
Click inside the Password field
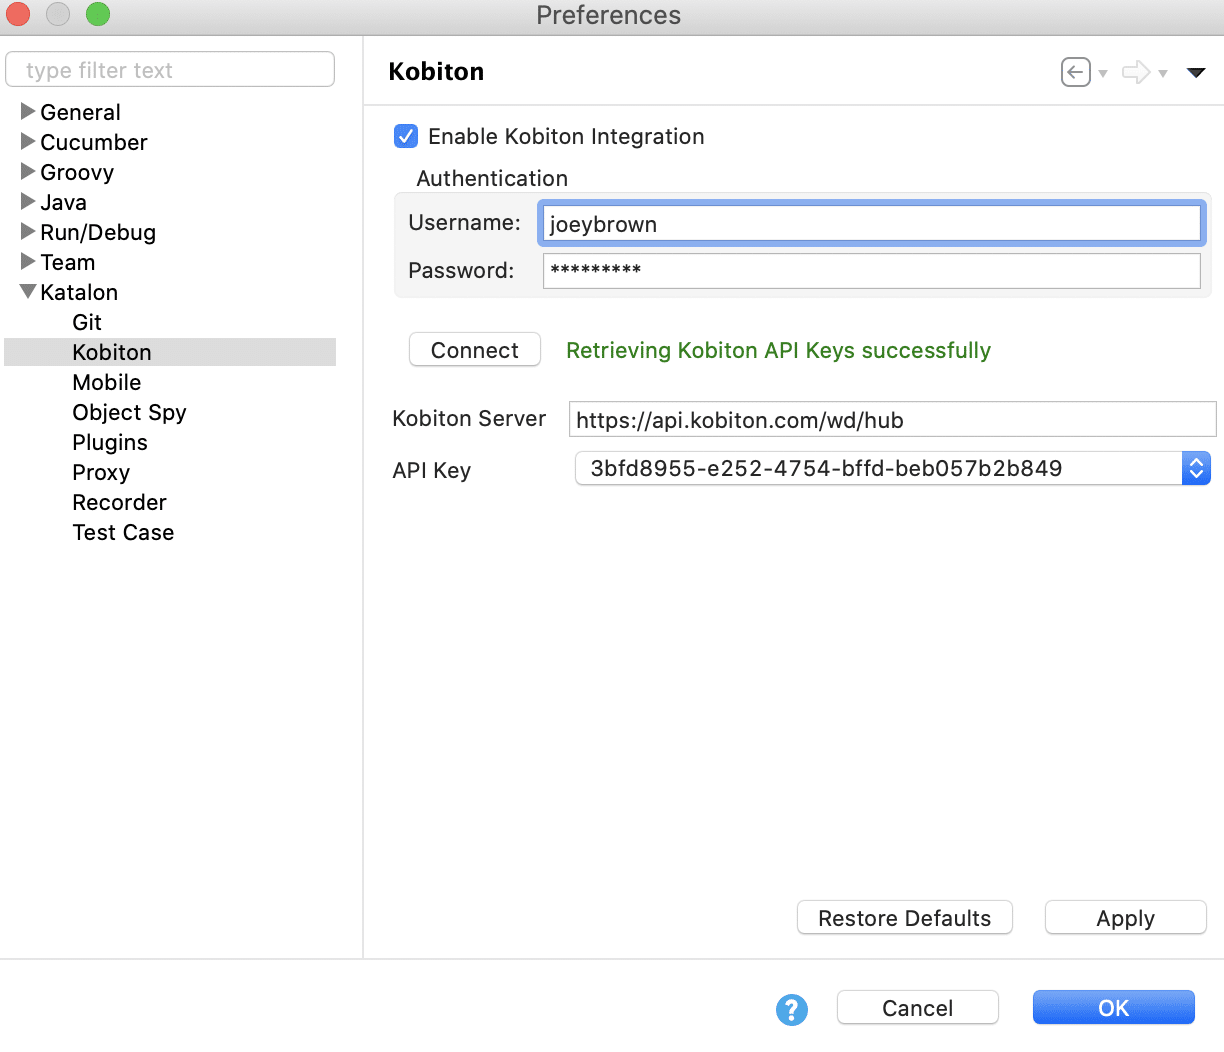pyautogui.click(x=870, y=271)
